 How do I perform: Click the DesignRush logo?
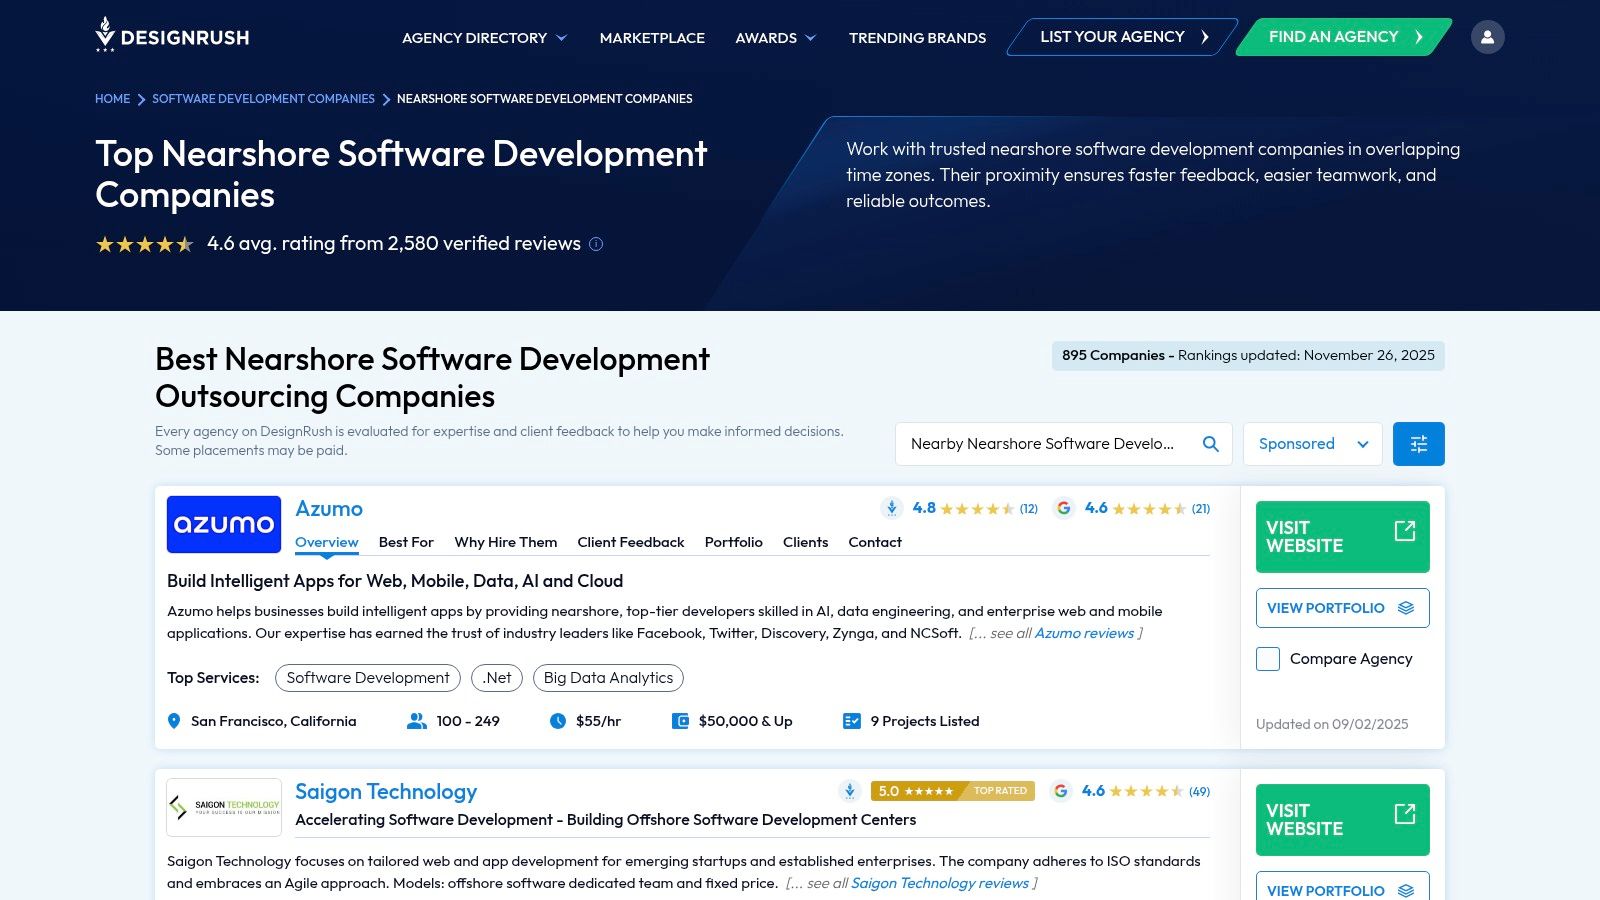click(172, 36)
